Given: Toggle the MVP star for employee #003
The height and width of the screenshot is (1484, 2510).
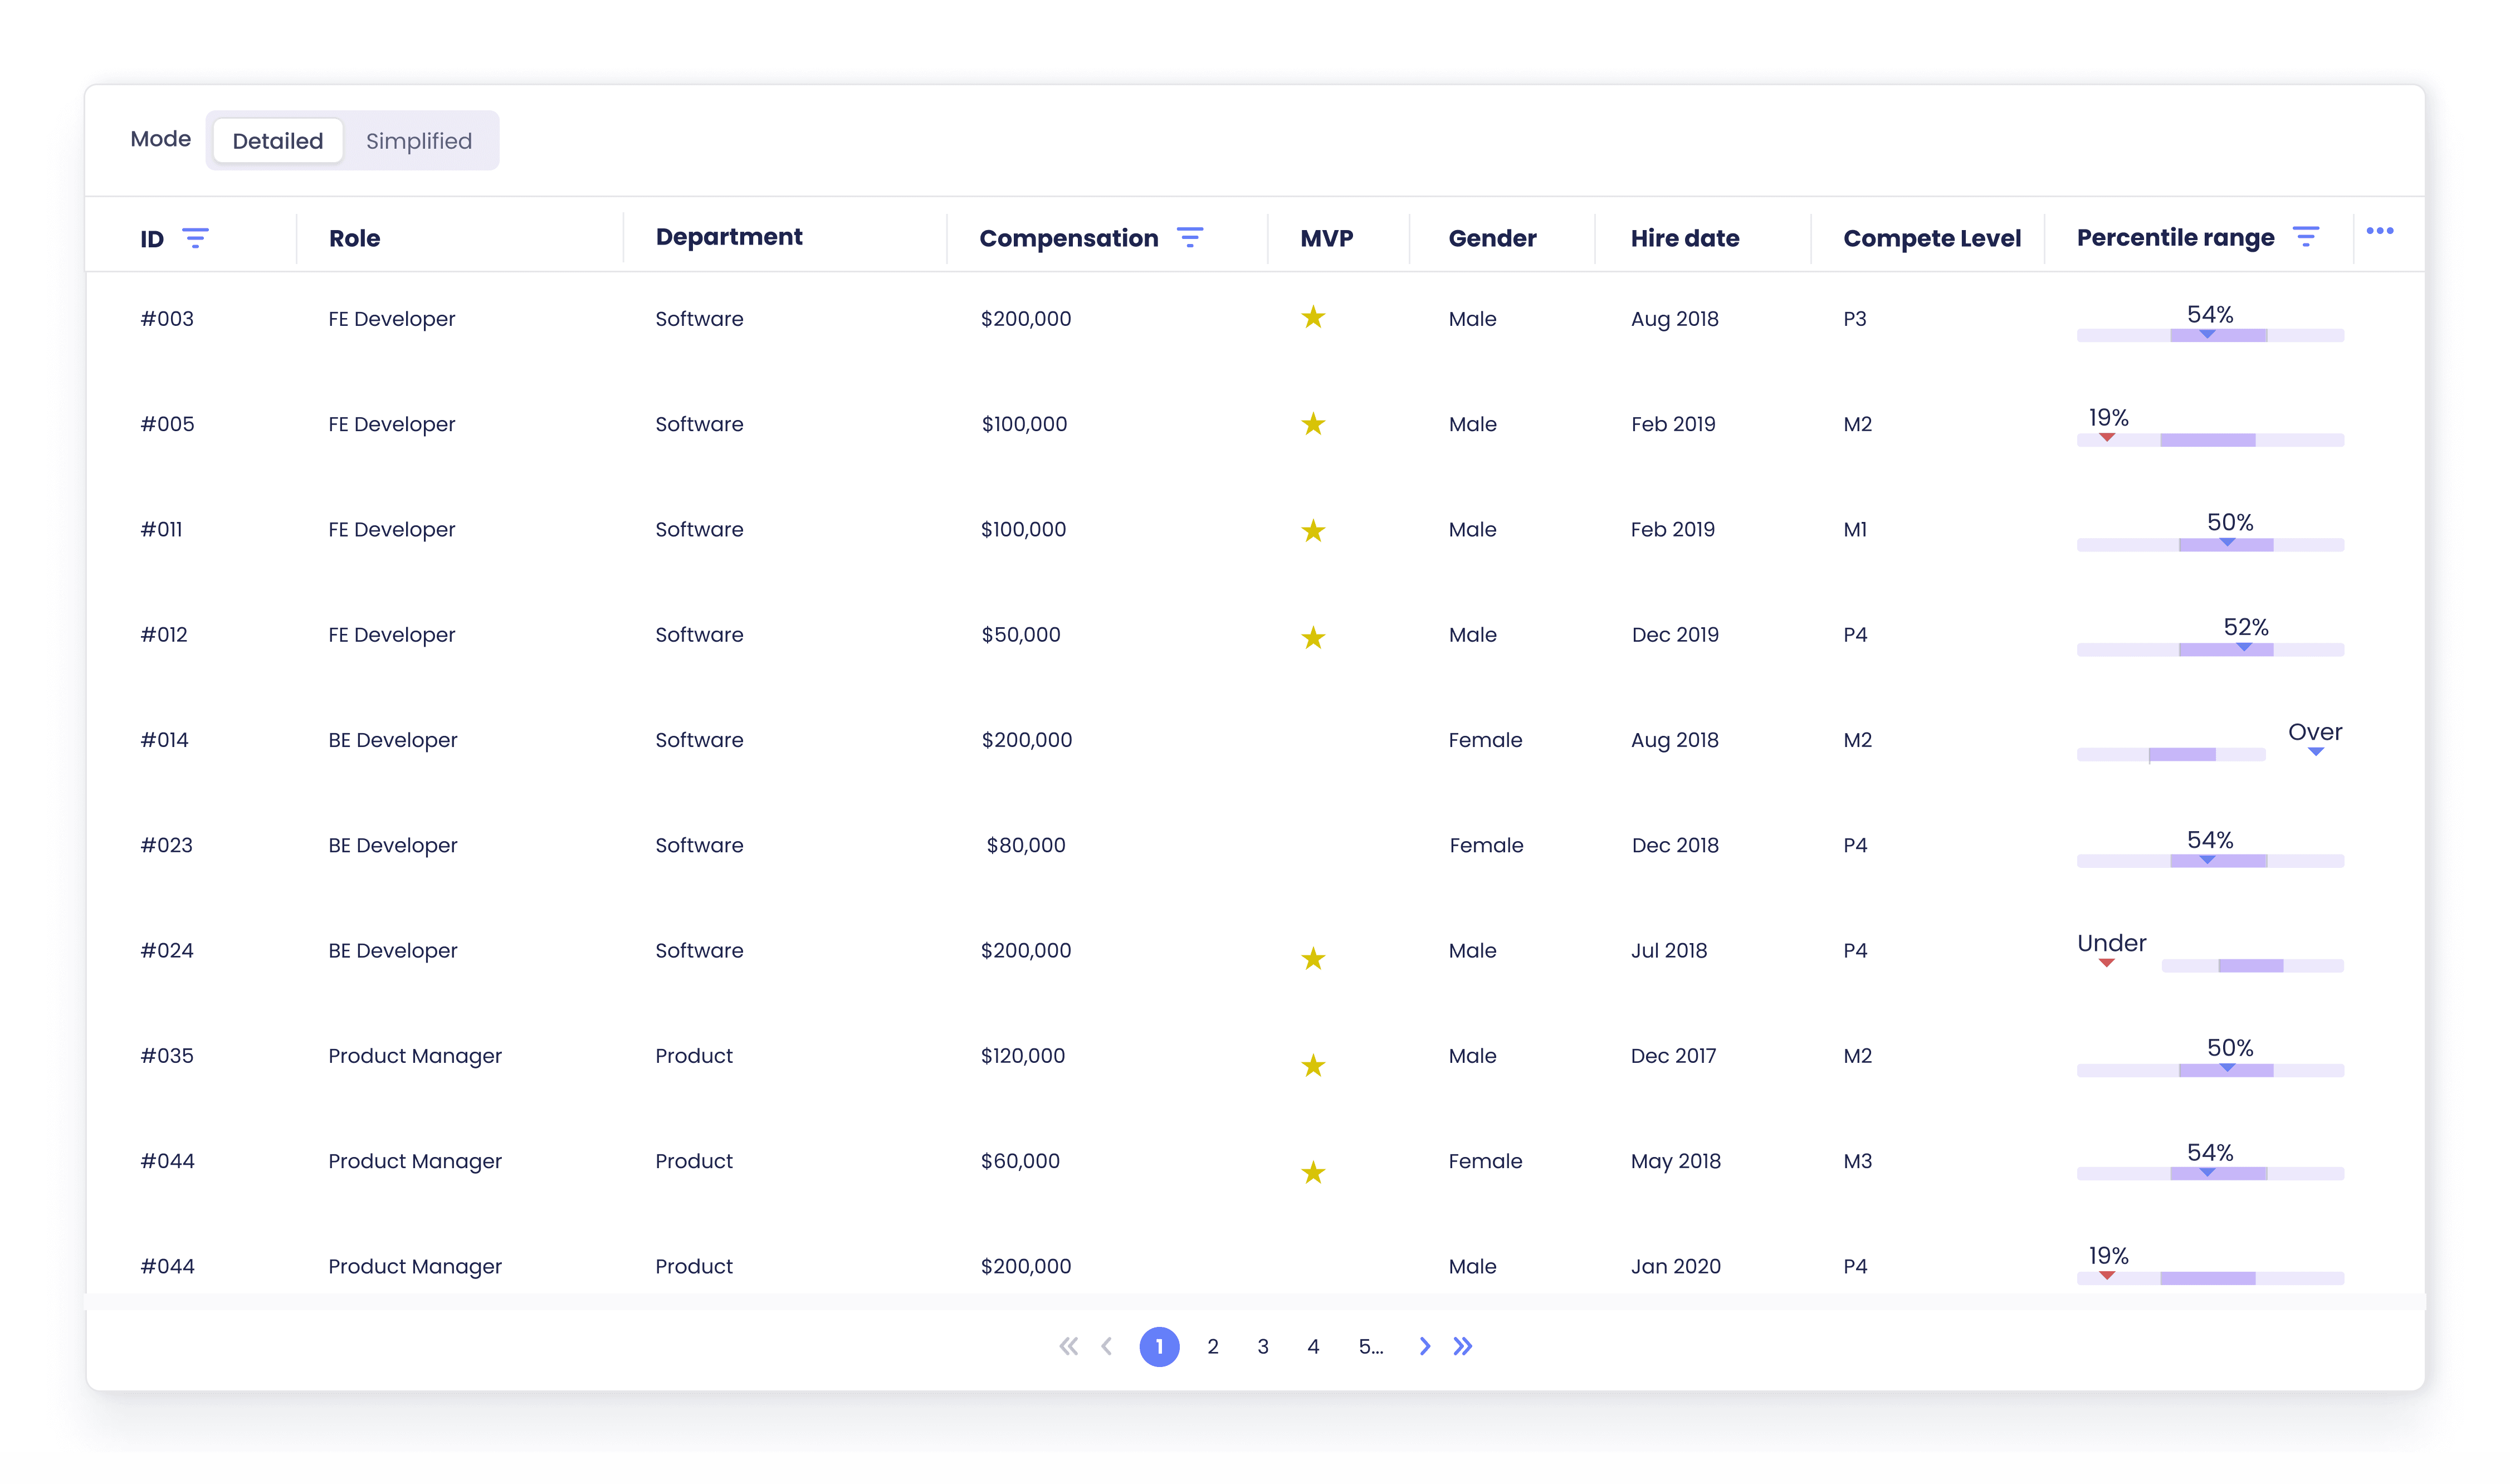Looking at the screenshot, I should pyautogui.click(x=1313, y=317).
